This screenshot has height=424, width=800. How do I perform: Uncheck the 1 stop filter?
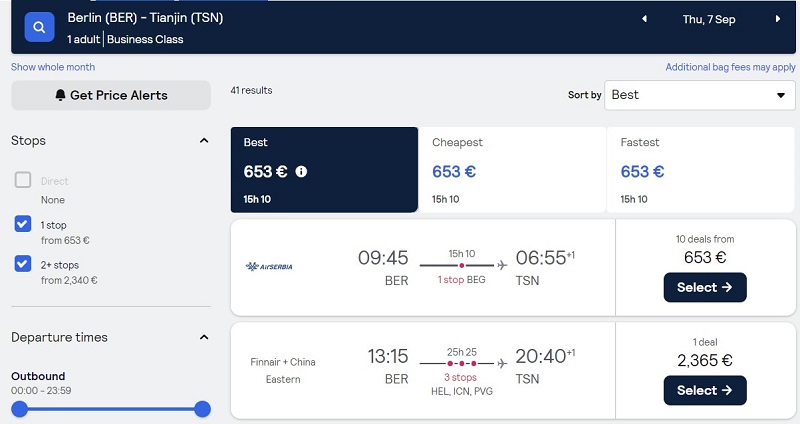click(x=23, y=223)
